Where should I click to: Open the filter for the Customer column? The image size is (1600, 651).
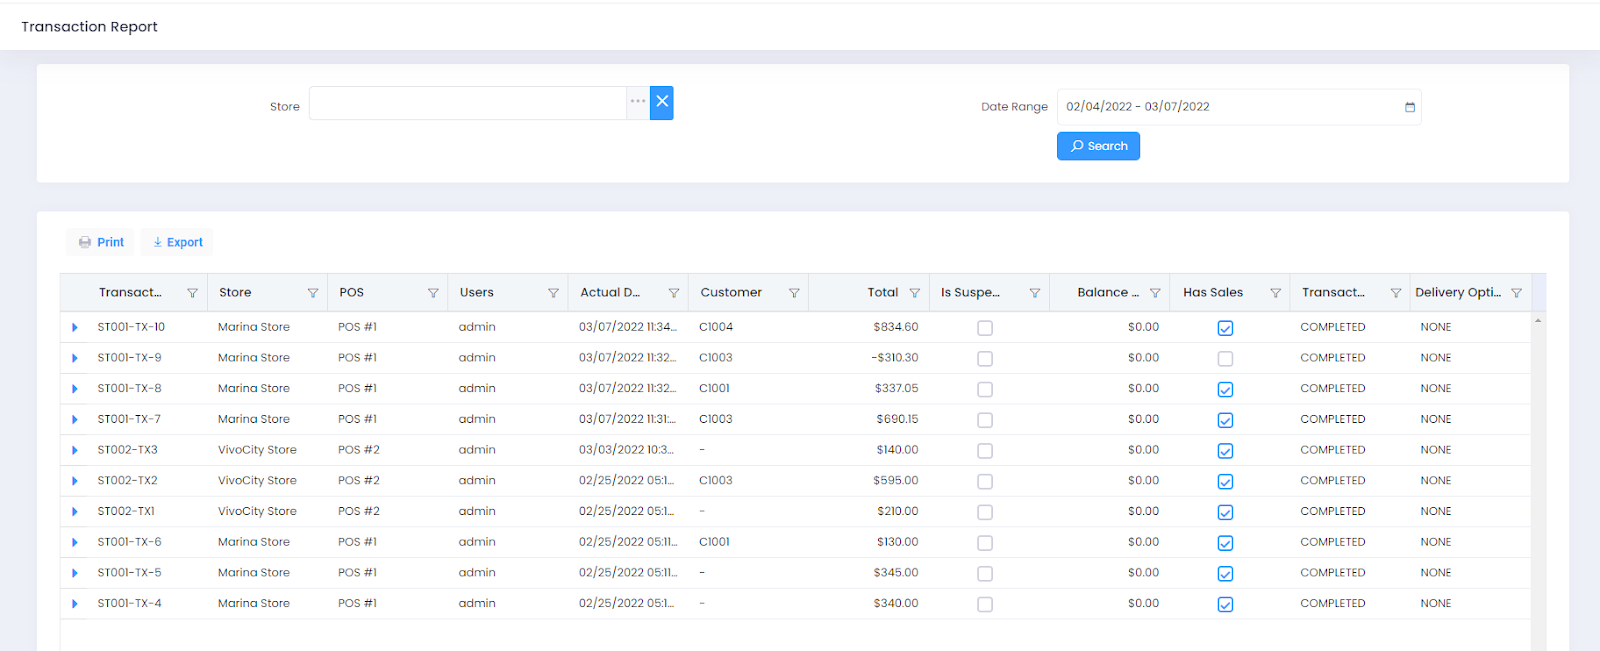[794, 293]
